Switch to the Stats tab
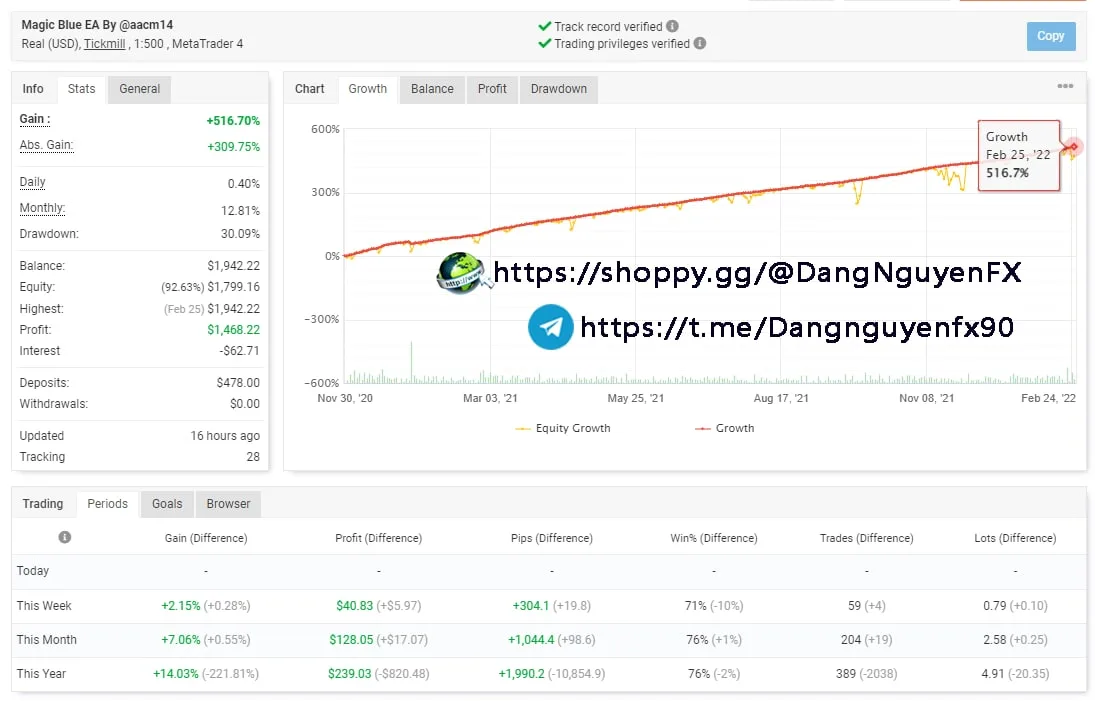The width and height of the screenshot is (1095, 701). click(x=81, y=89)
